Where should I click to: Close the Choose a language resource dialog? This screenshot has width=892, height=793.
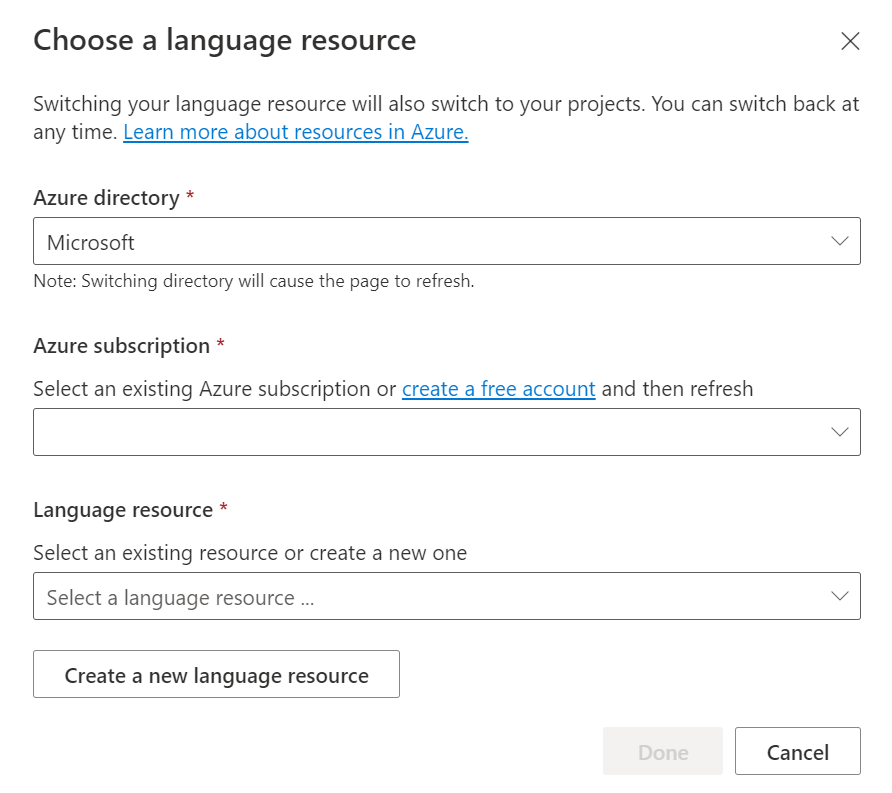pyautogui.click(x=850, y=41)
